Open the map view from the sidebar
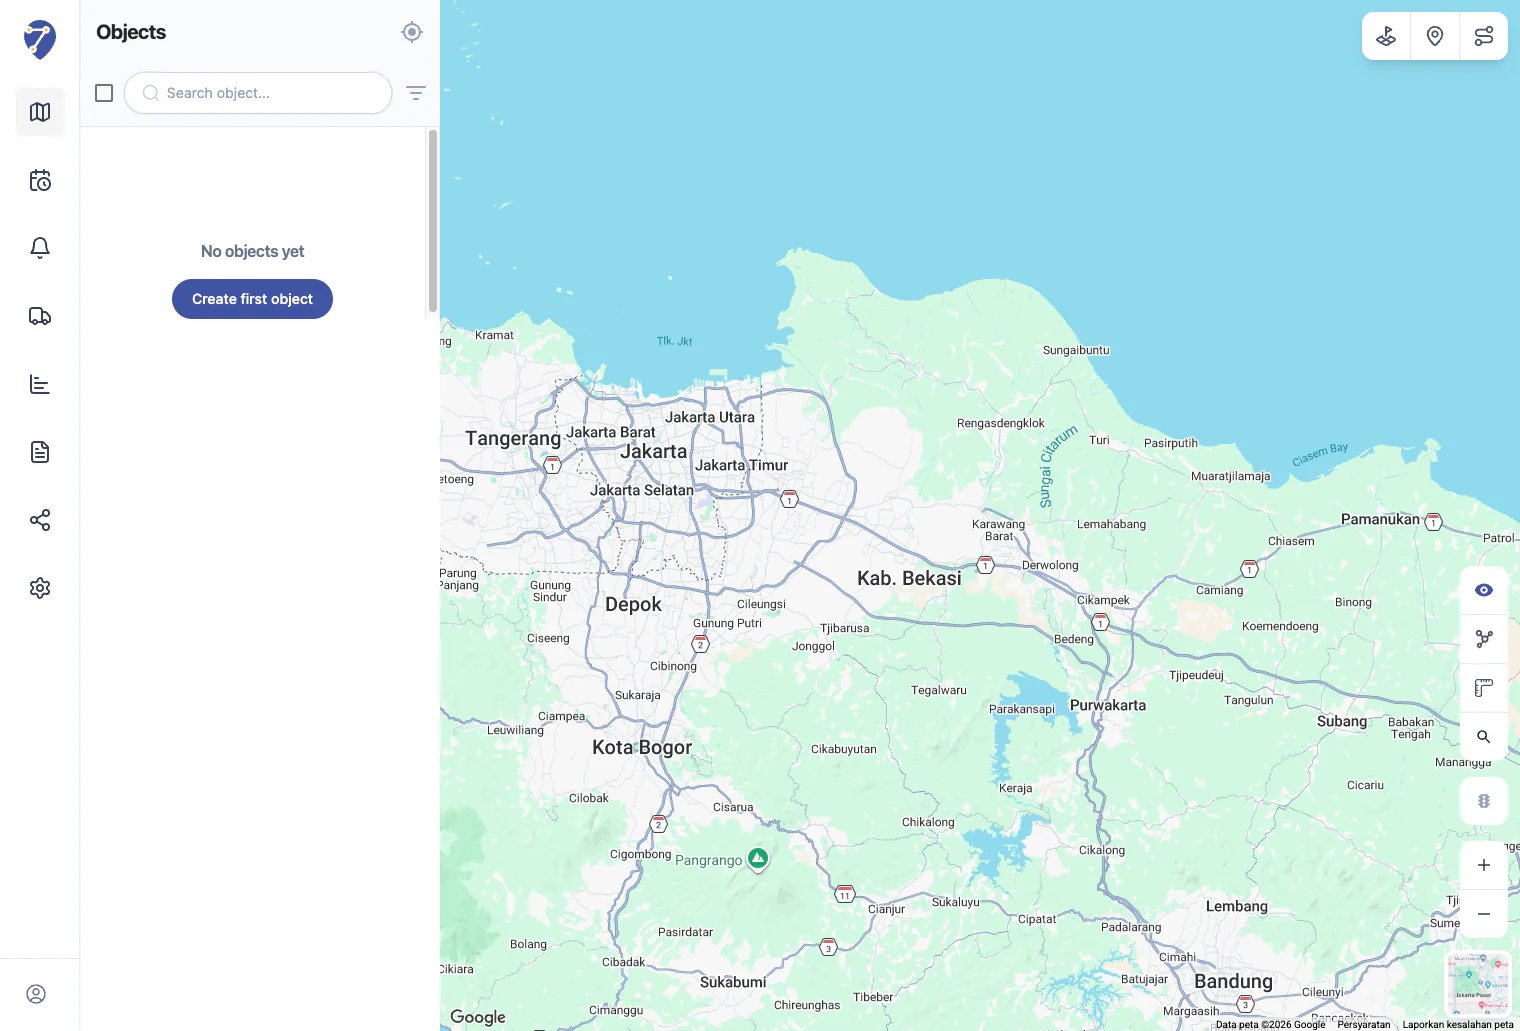Image resolution: width=1520 pixels, height=1031 pixels. click(40, 112)
